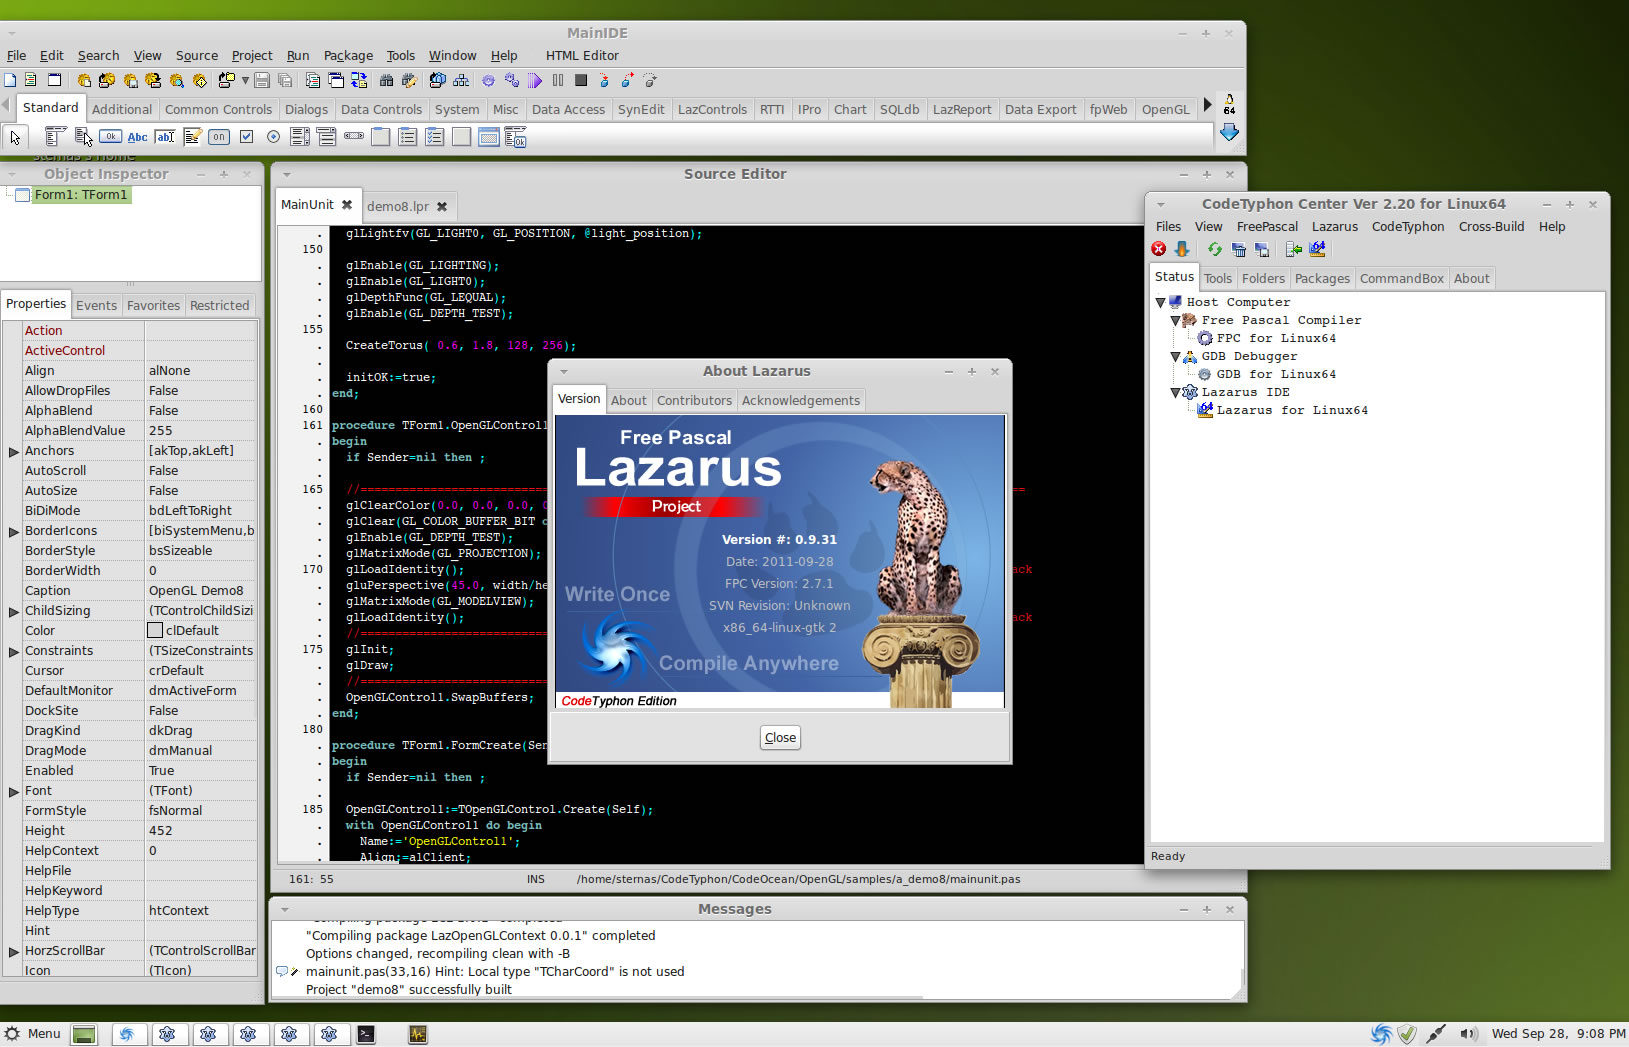Select the TLabel 'Abc' component in palette
Image resolution: width=1629 pixels, height=1047 pixels.
coord(137,137)
